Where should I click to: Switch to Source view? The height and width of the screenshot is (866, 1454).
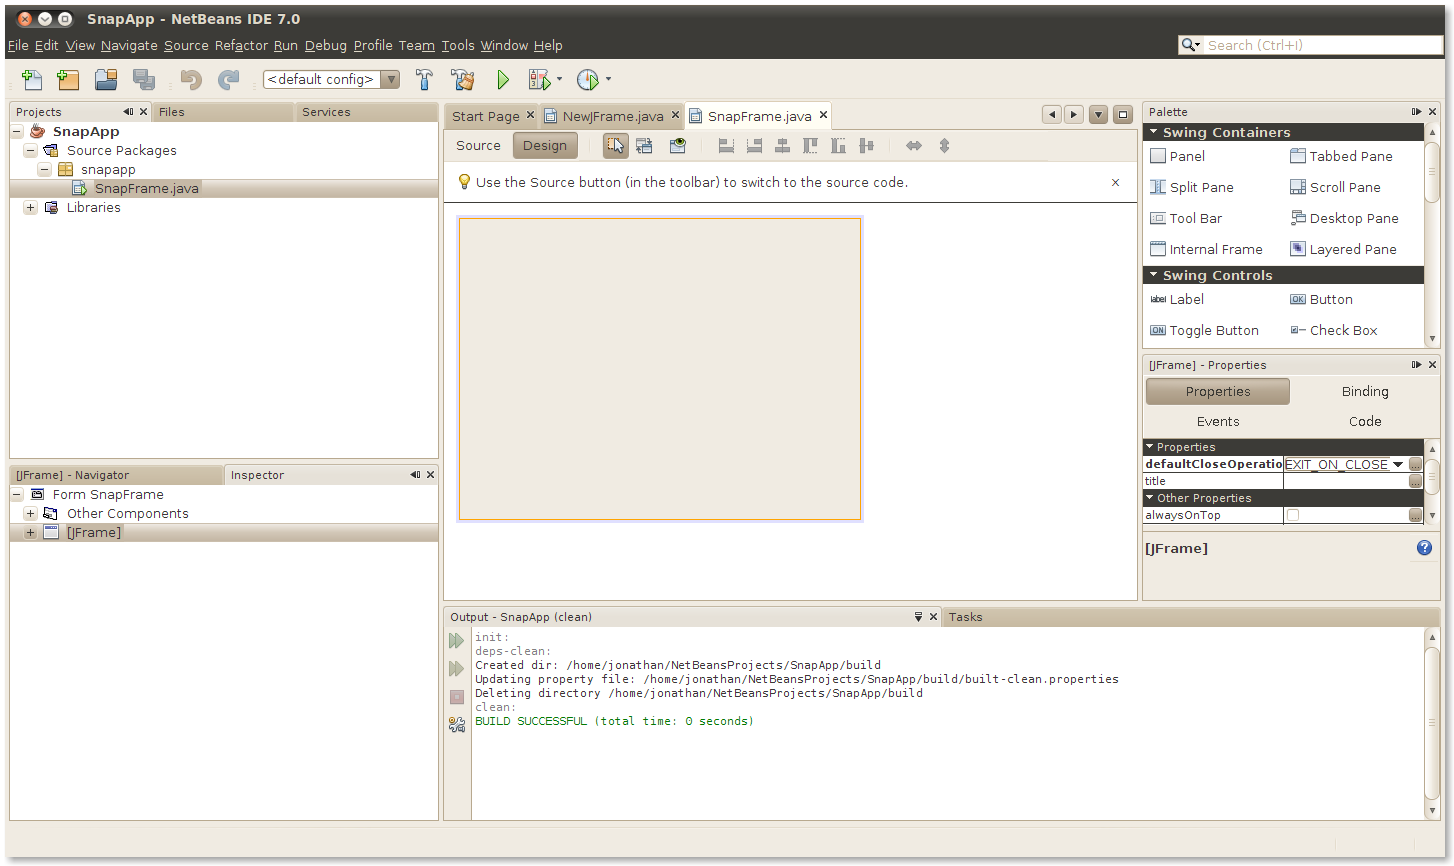pos(478,146)
